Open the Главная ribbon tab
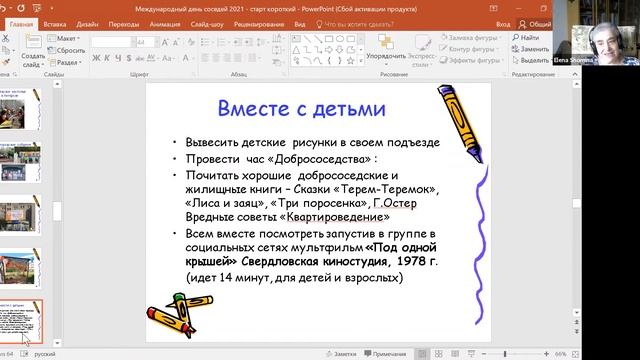The height and width of the screenshot is (360, 640). (21, 24)
